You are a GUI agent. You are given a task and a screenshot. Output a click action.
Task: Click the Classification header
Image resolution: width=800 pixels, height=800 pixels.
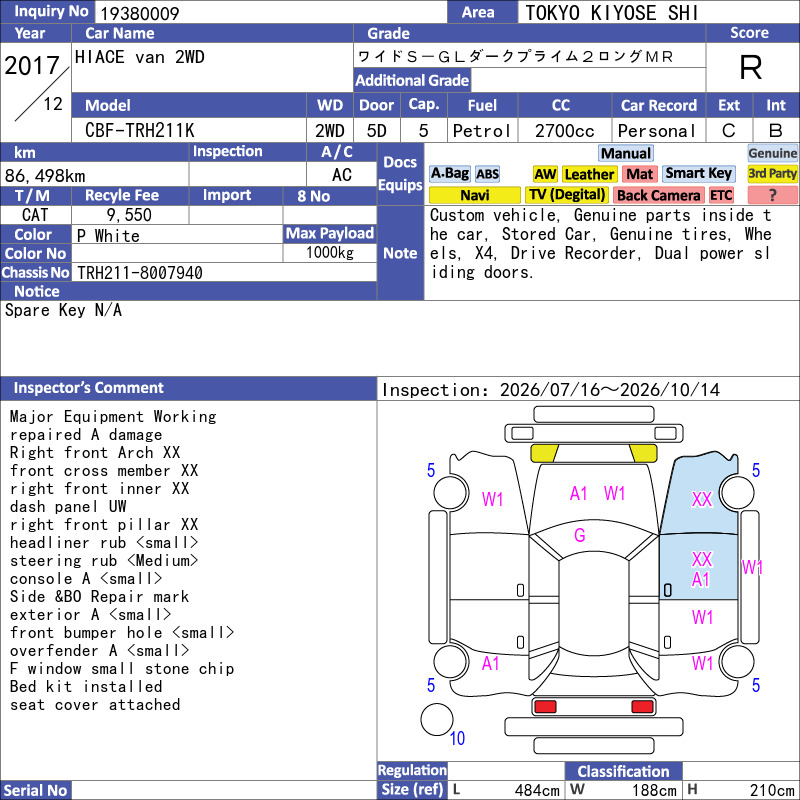click(x=623, y=771)
